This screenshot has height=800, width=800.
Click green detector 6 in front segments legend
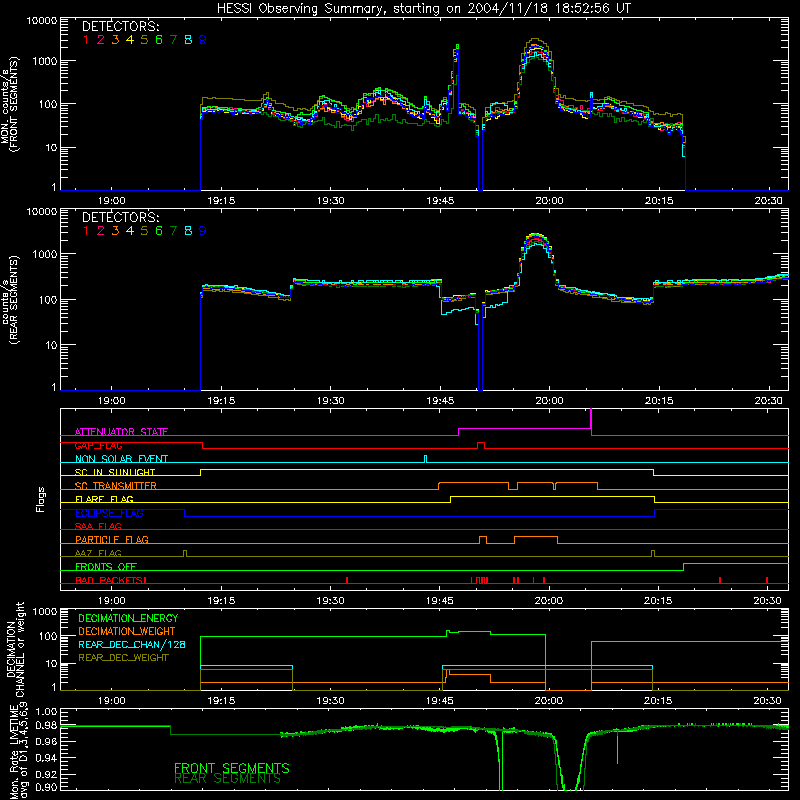(159, 40)
